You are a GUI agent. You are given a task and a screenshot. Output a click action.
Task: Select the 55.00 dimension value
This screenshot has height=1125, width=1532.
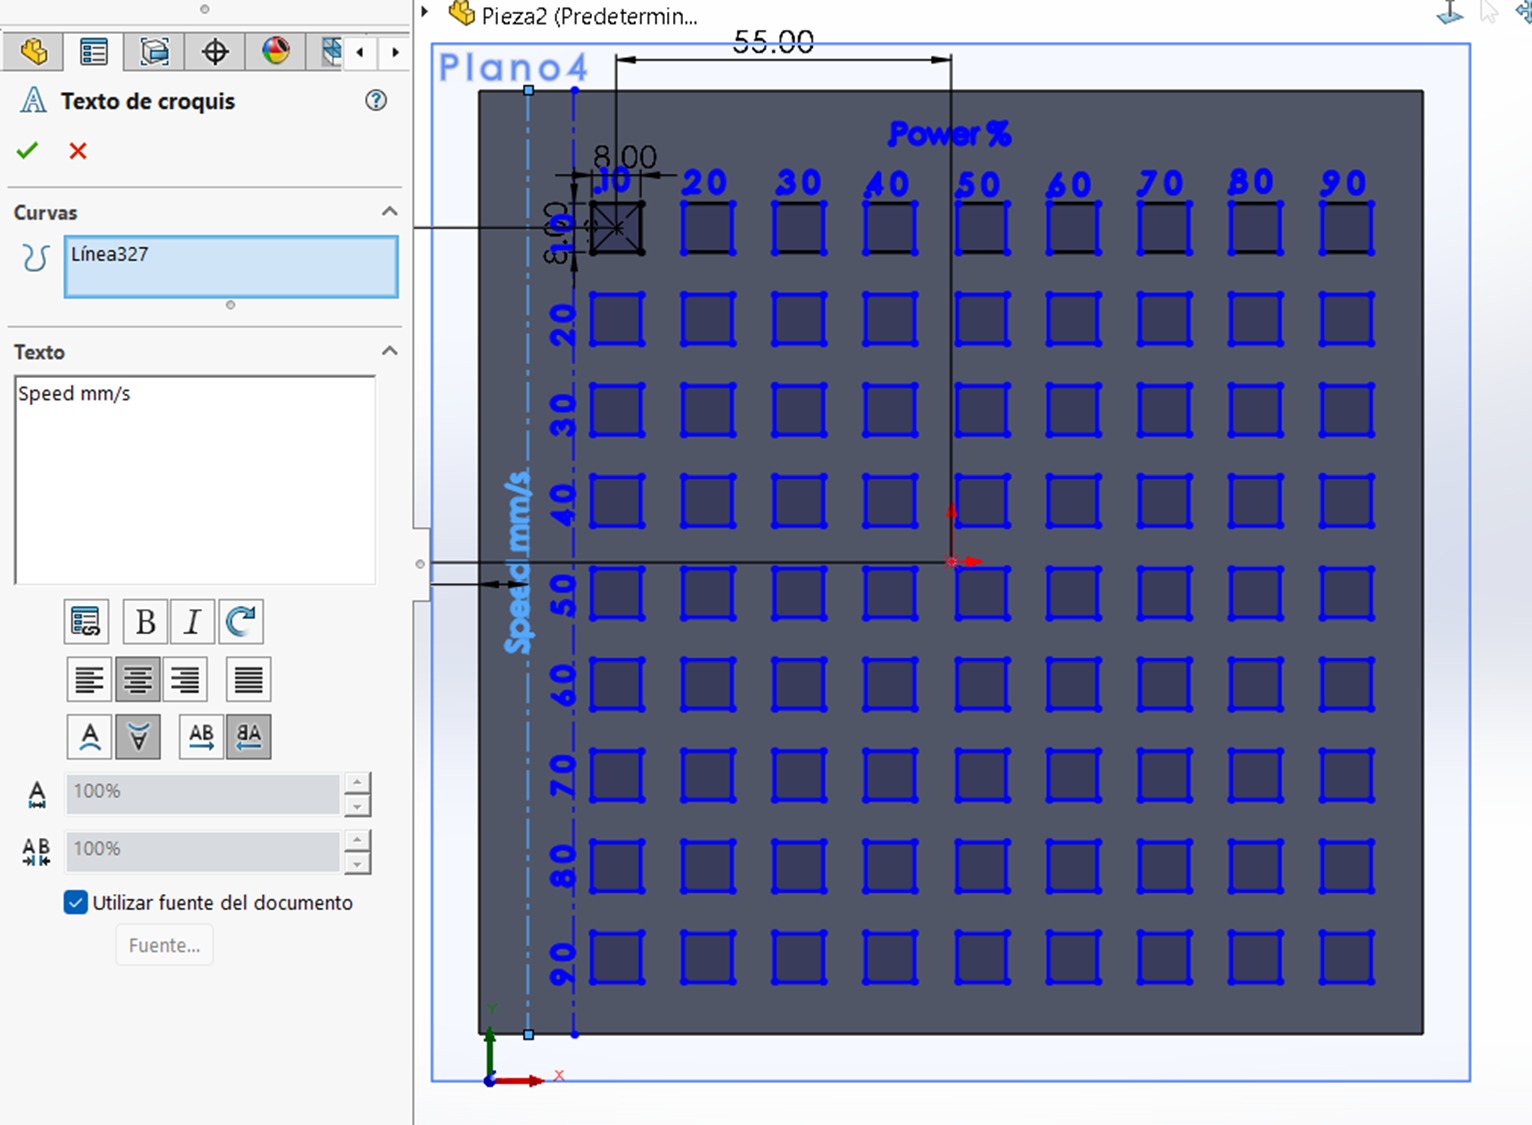click(773, 41)
